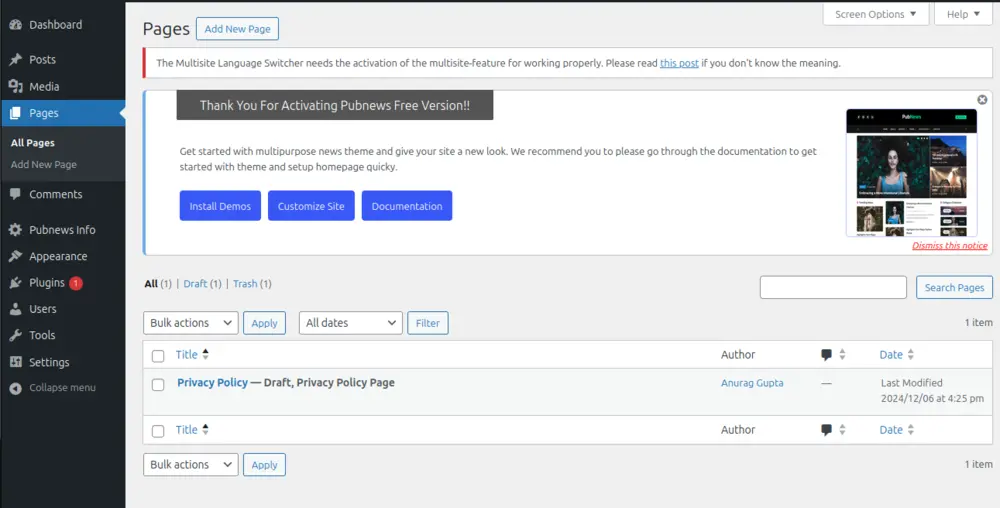Click the Documentation button
This screenshot has width=1000, height=508.
click(x=407, y=206)
